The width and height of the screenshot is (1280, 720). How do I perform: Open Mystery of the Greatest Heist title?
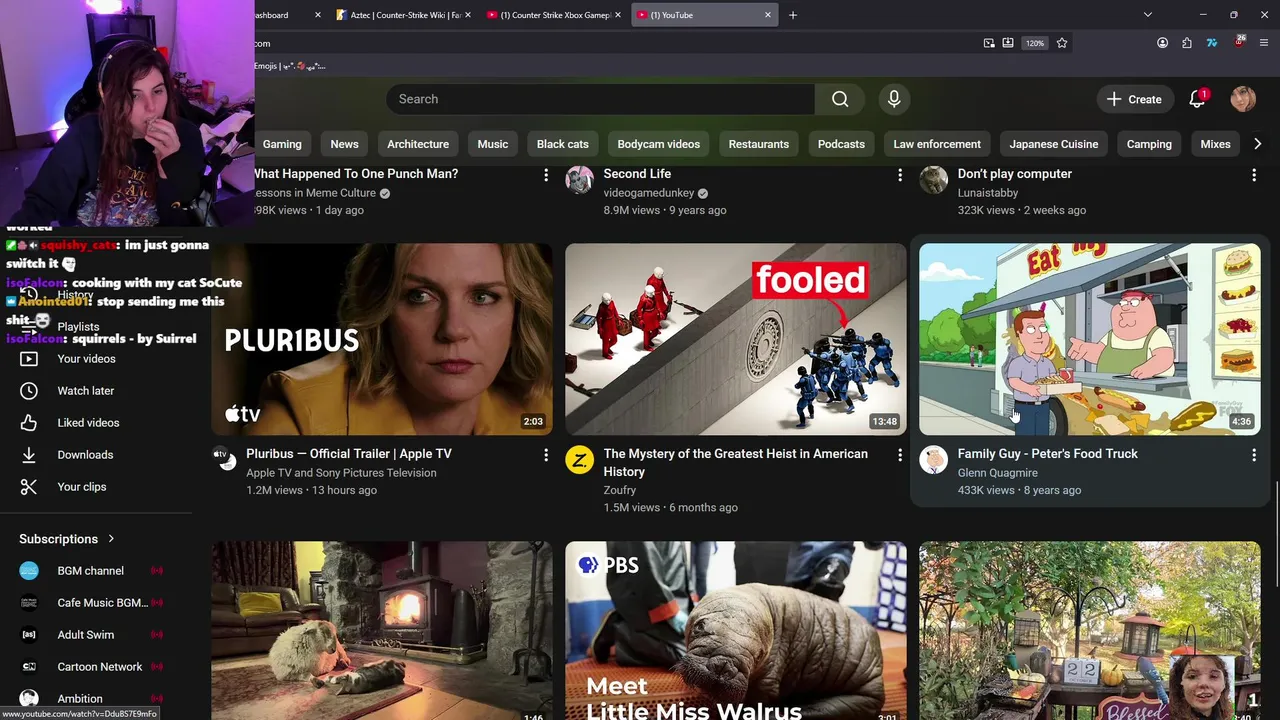(x=736, y=463)
